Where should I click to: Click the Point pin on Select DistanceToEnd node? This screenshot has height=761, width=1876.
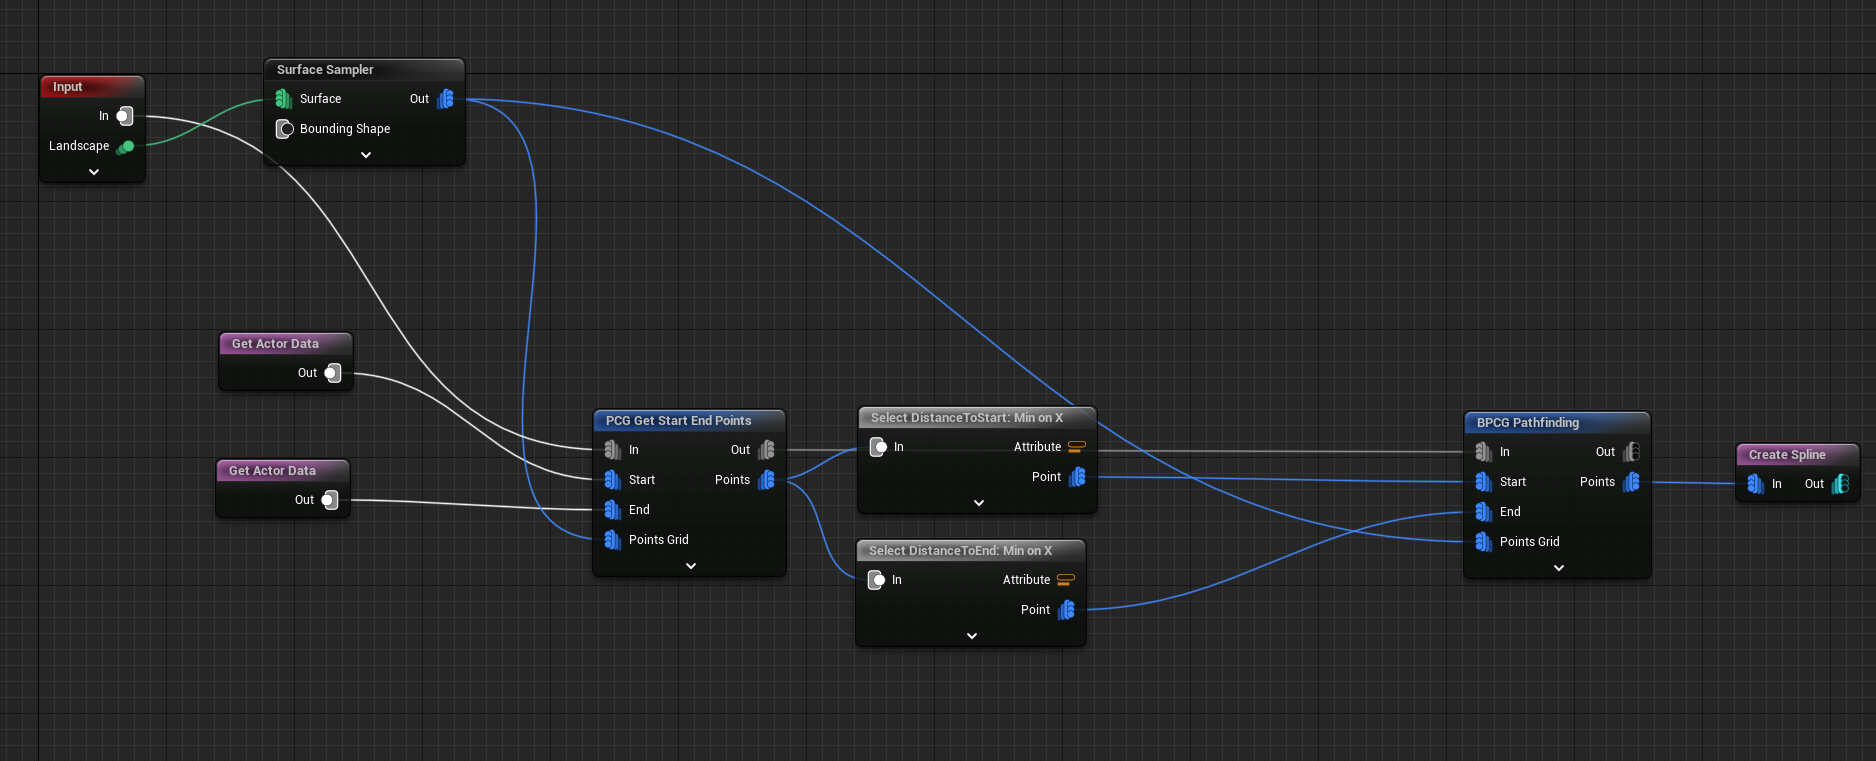tap(1066, 610)
